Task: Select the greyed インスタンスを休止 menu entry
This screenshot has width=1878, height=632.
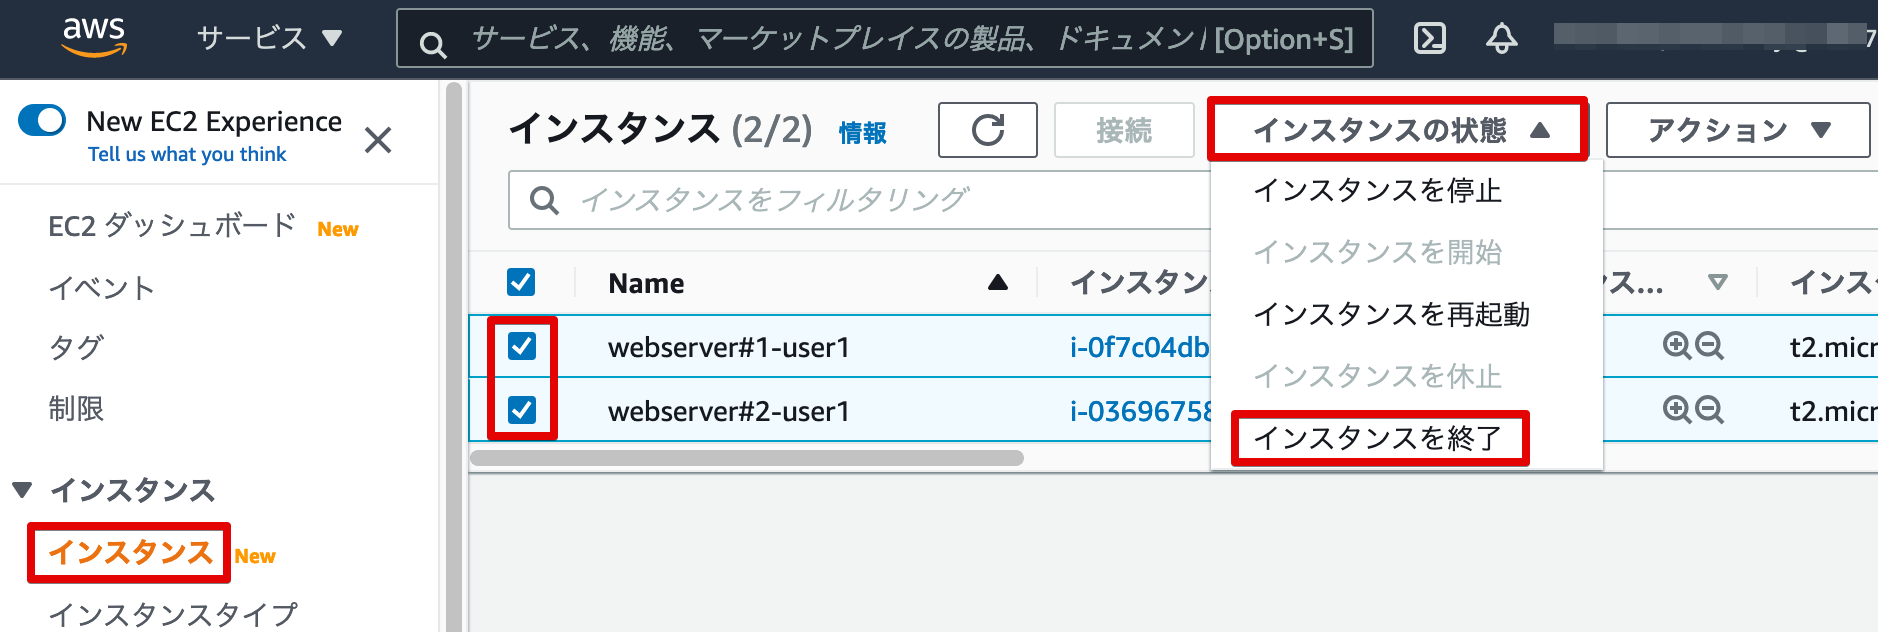Action: tap(1377, 376)
